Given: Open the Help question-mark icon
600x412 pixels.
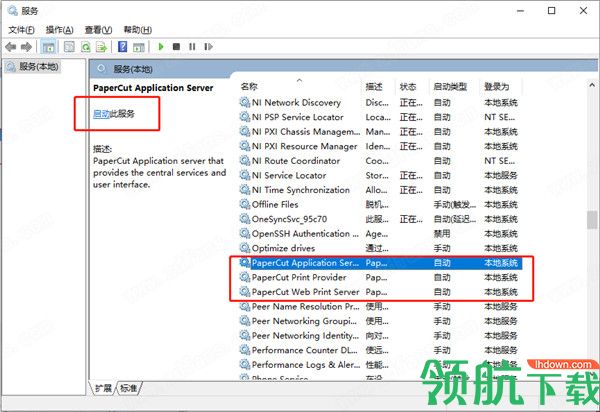Looking at the screenshot, I should pyautogui.click(x=123, y=47).
